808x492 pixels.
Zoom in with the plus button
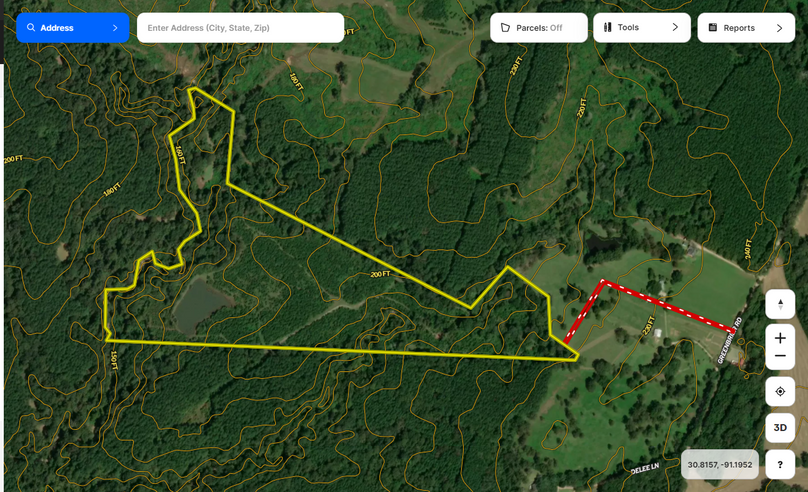tap(780, 338)
